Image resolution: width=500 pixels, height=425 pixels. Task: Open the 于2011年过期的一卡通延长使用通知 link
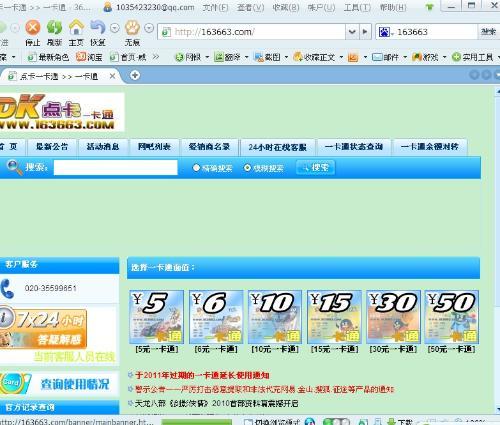click(202, 375)
